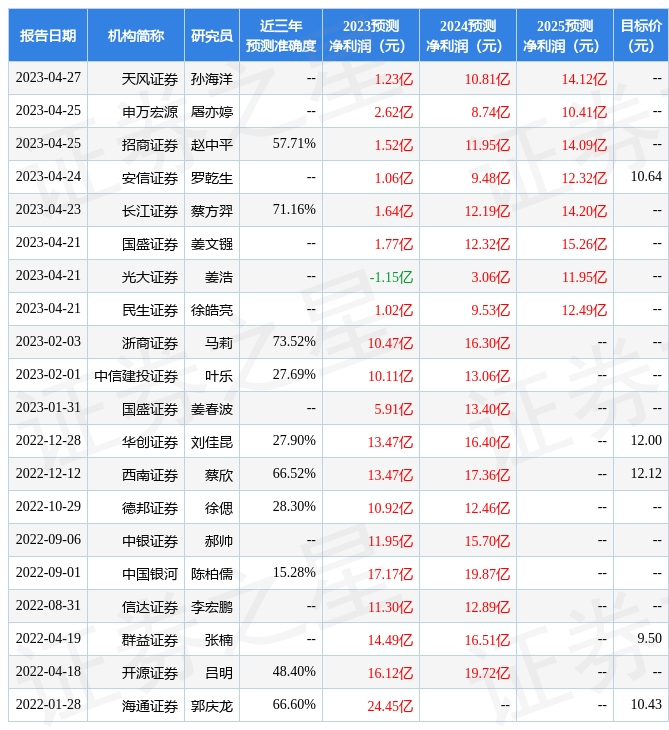Screen dimensions: 669x730
Task: Click analyst name 徐皓亮
Action: click(212, 310)
